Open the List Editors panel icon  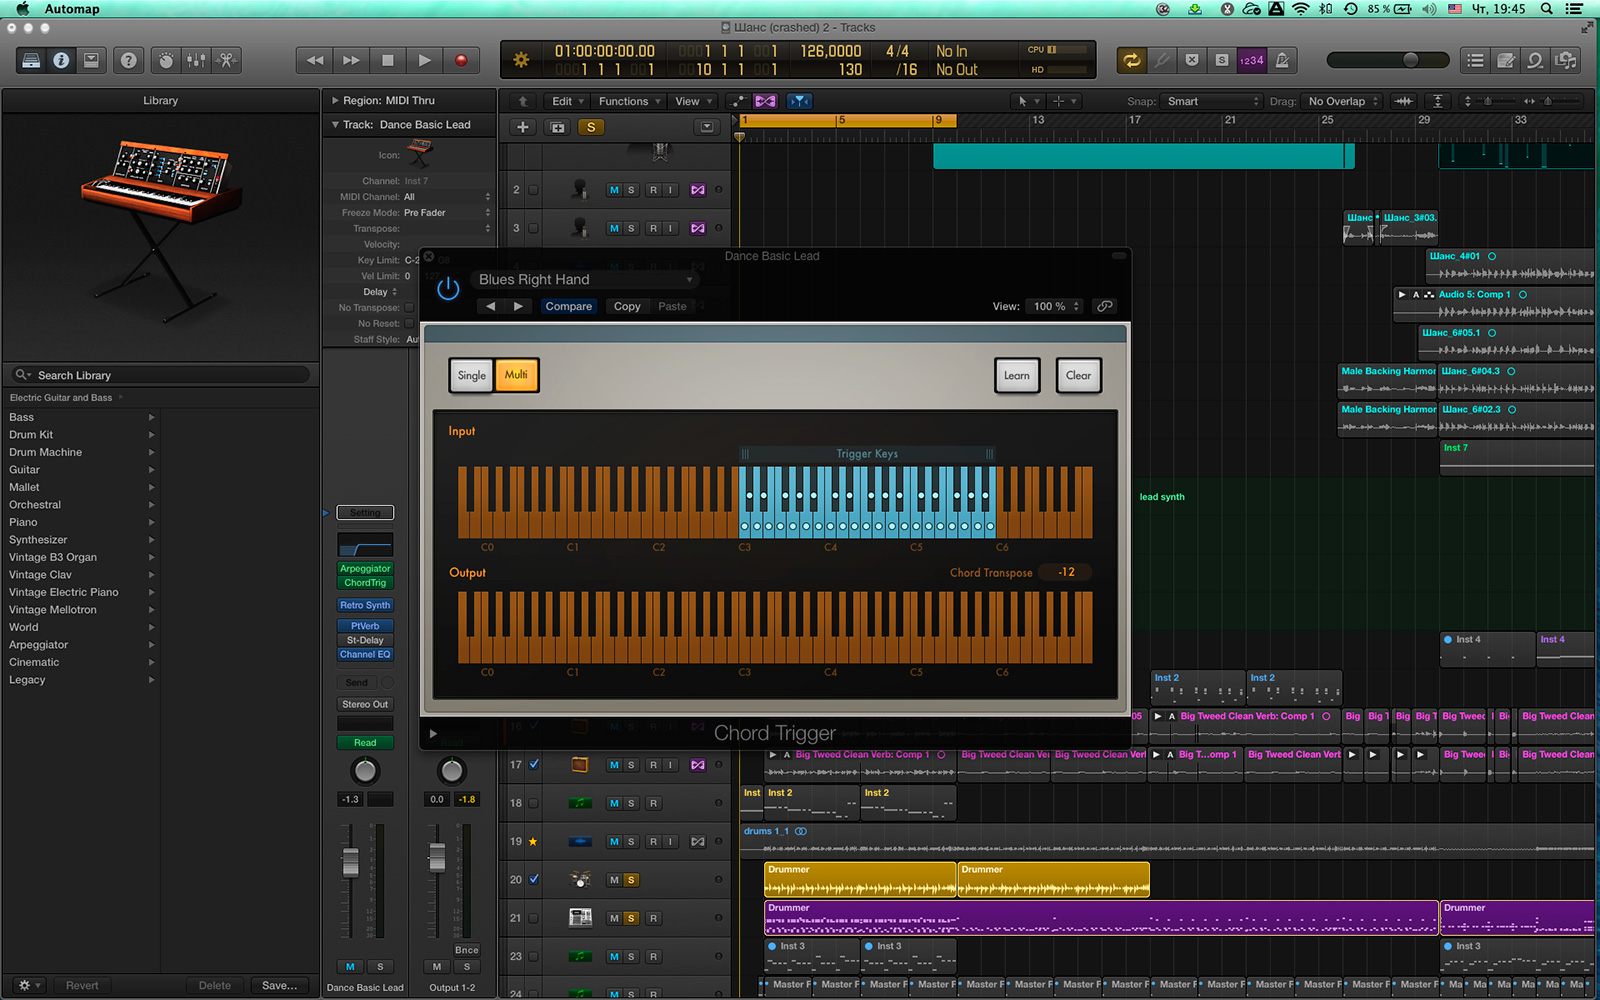click(x=1474, y=60)
